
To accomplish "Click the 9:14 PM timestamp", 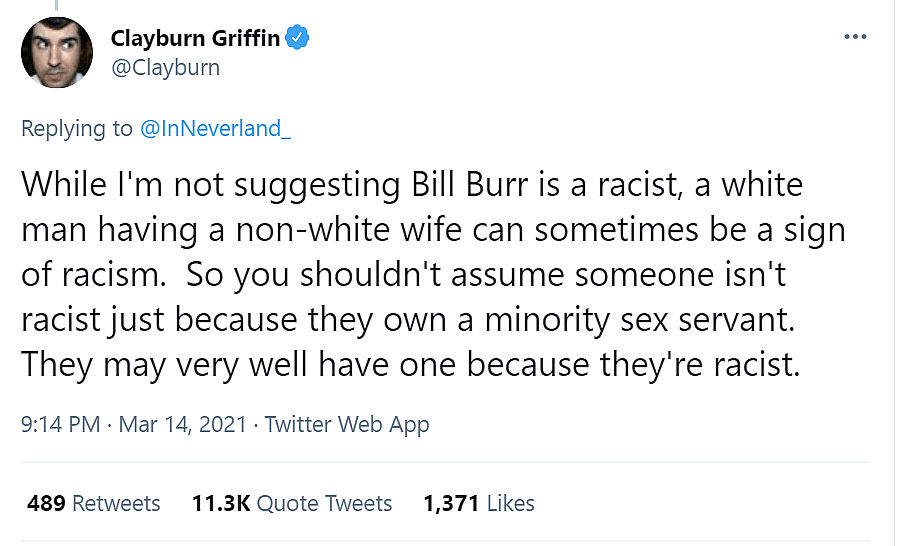I will click(60, 424).
